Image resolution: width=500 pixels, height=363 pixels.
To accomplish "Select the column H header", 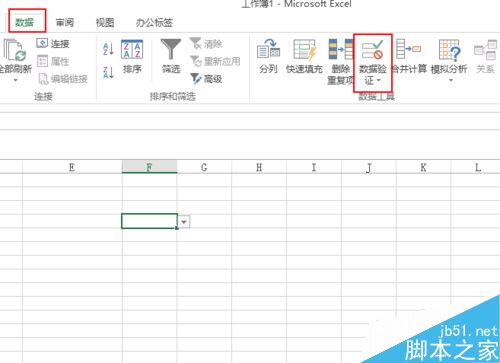I will point(259,167).
